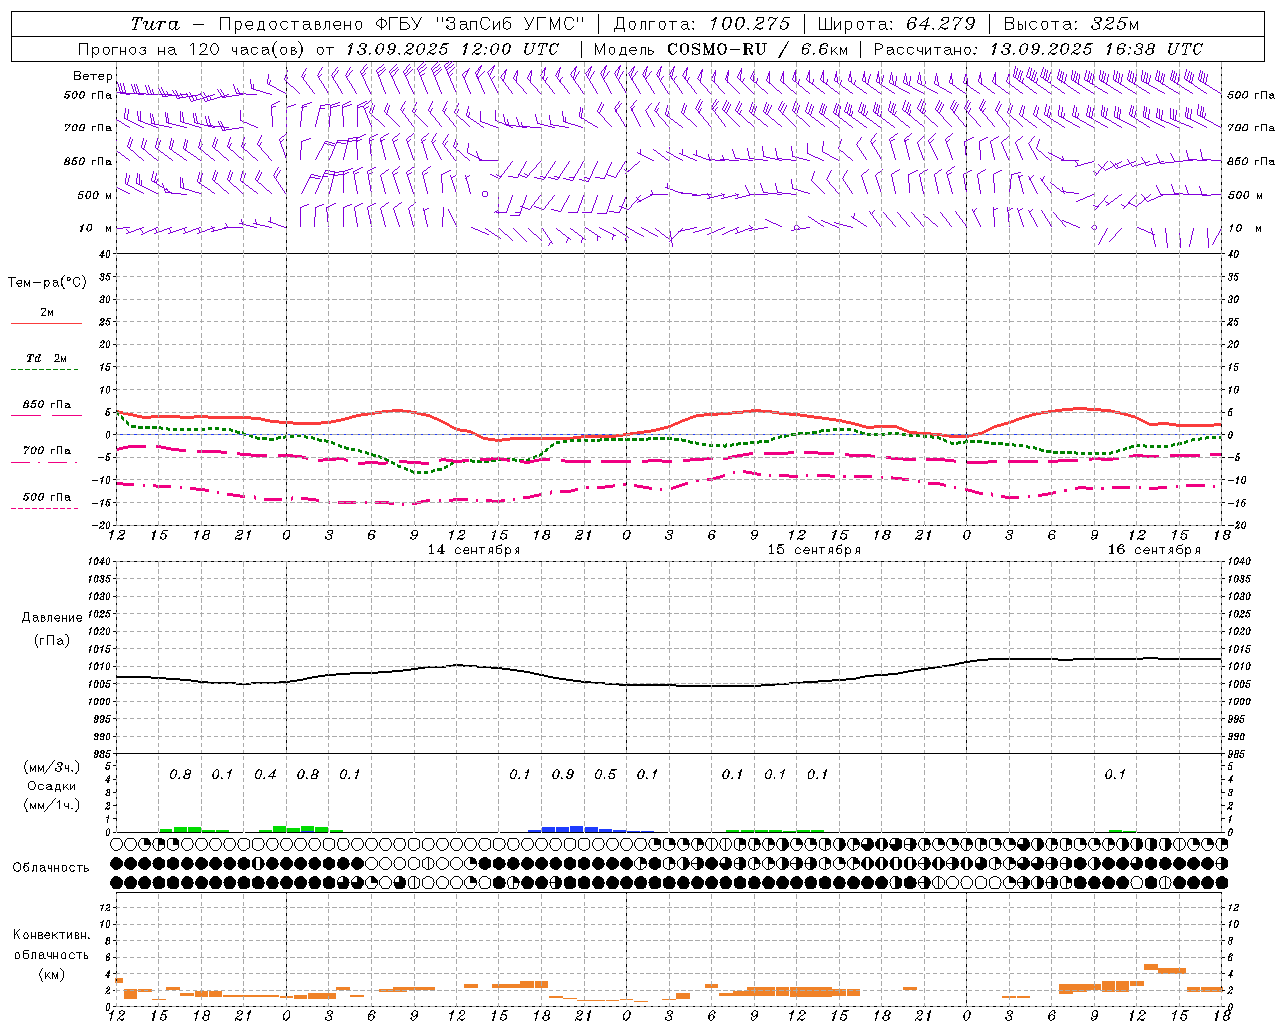Click the "16 сентября" date label

(1154, 550)
